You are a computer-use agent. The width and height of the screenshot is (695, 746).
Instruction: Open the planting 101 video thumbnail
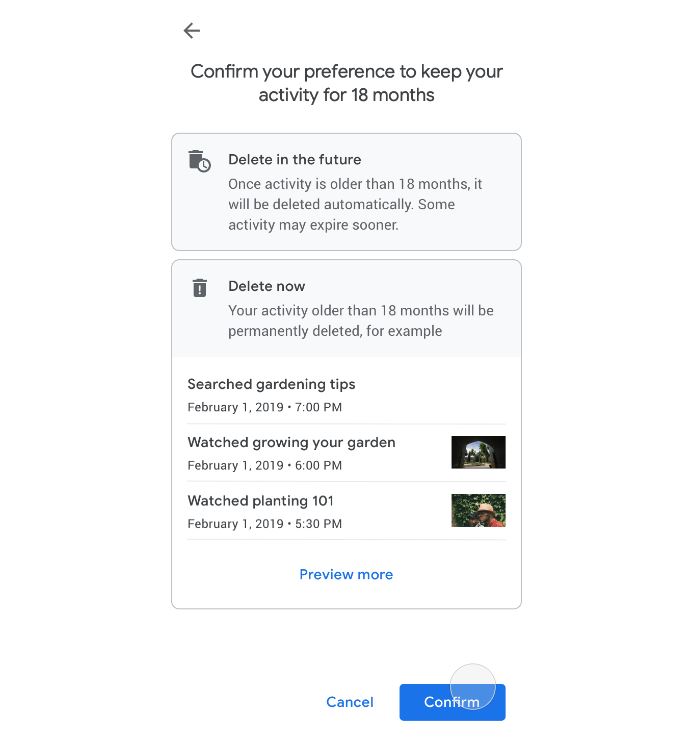coord(478,510)
